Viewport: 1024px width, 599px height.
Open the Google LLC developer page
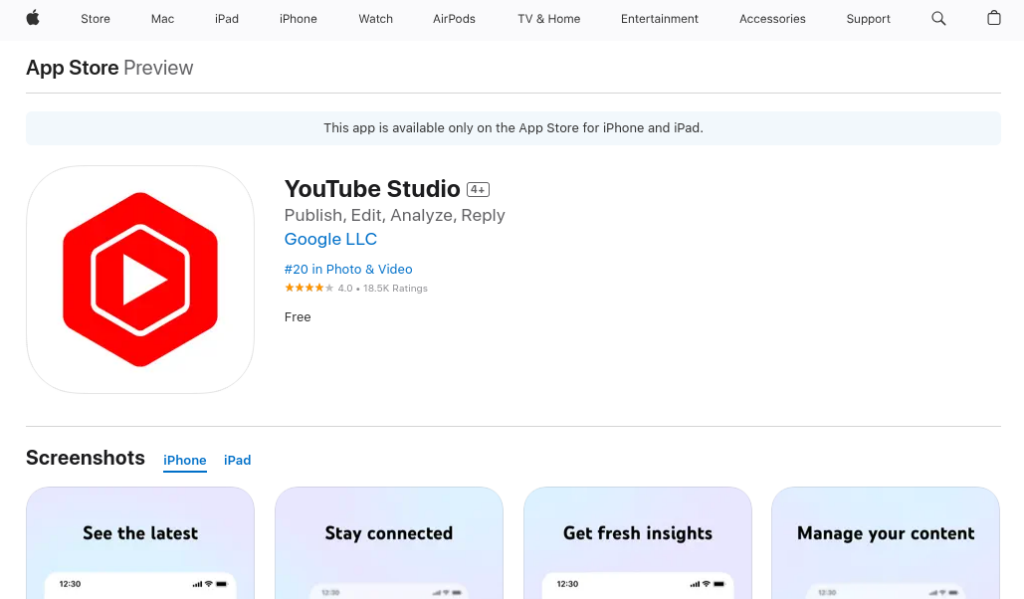[330, 239]
